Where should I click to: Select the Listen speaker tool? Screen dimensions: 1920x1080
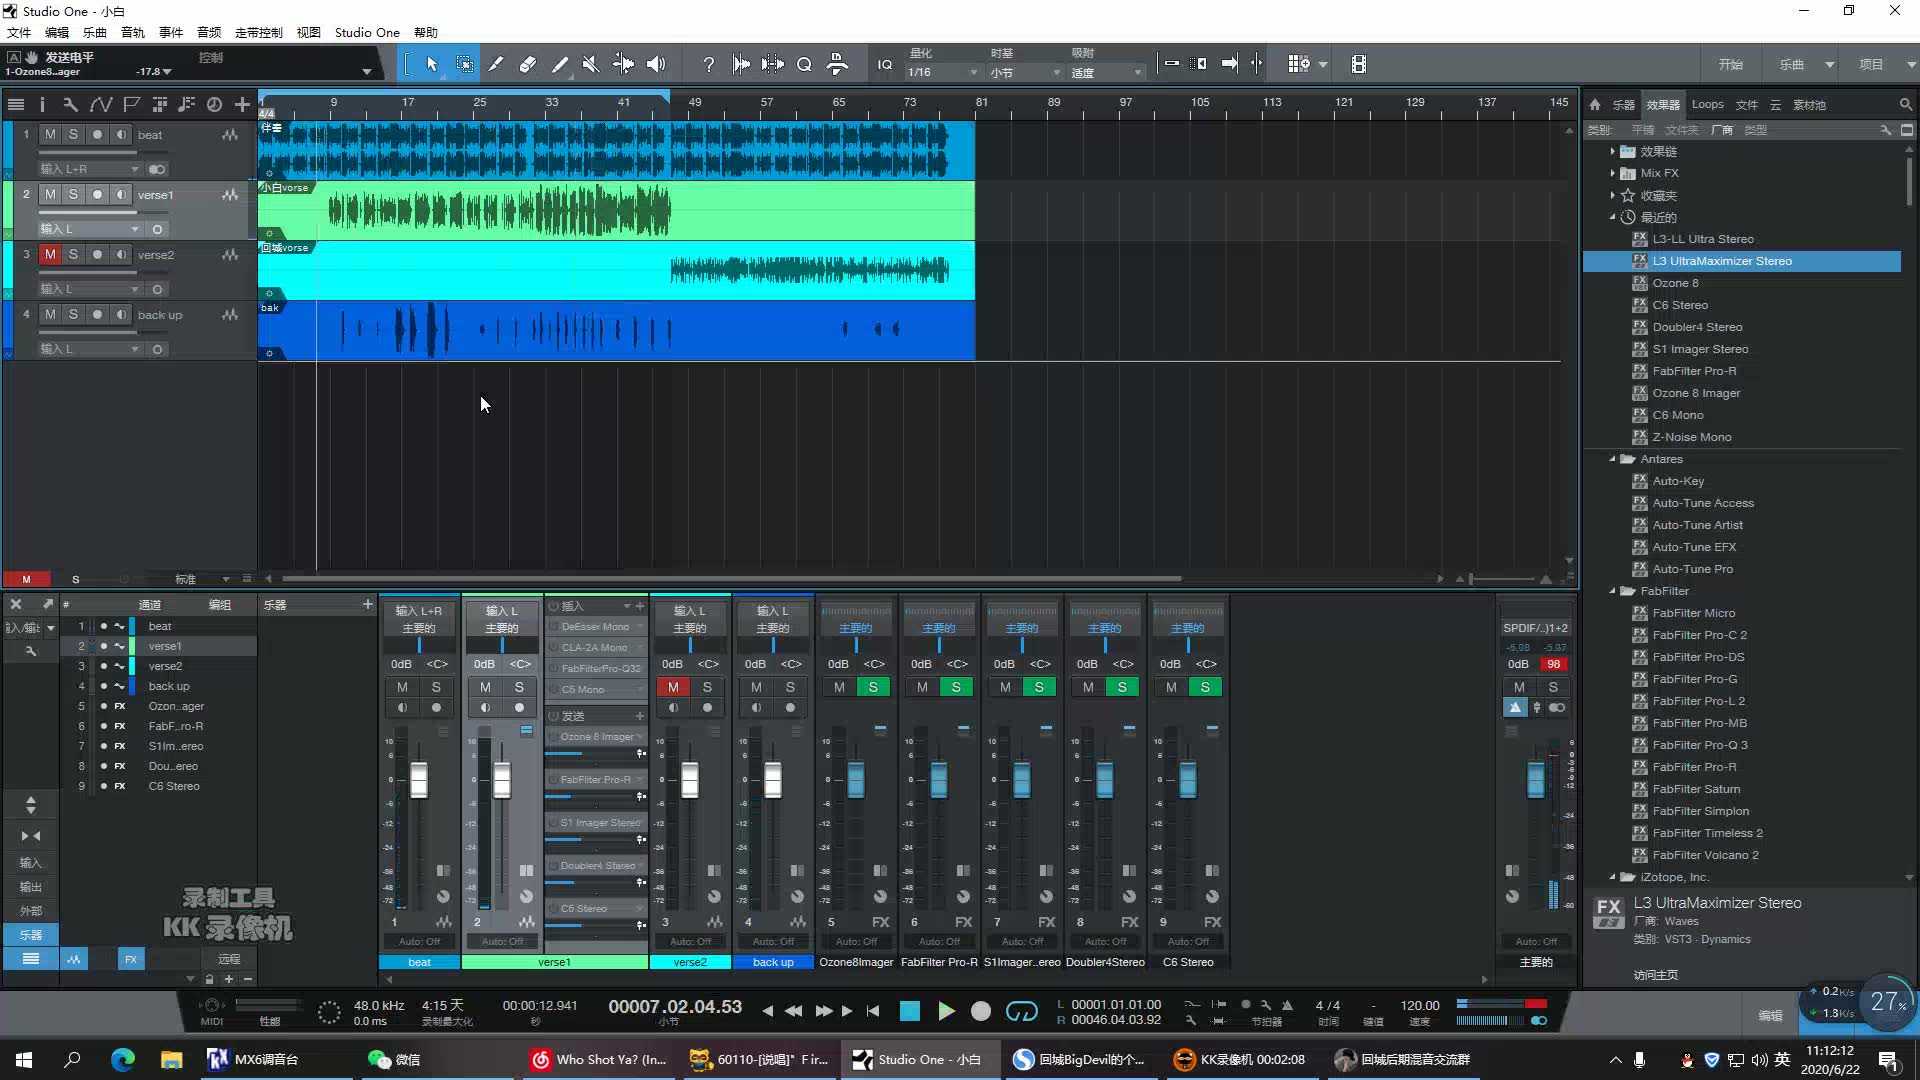[656, 64]
